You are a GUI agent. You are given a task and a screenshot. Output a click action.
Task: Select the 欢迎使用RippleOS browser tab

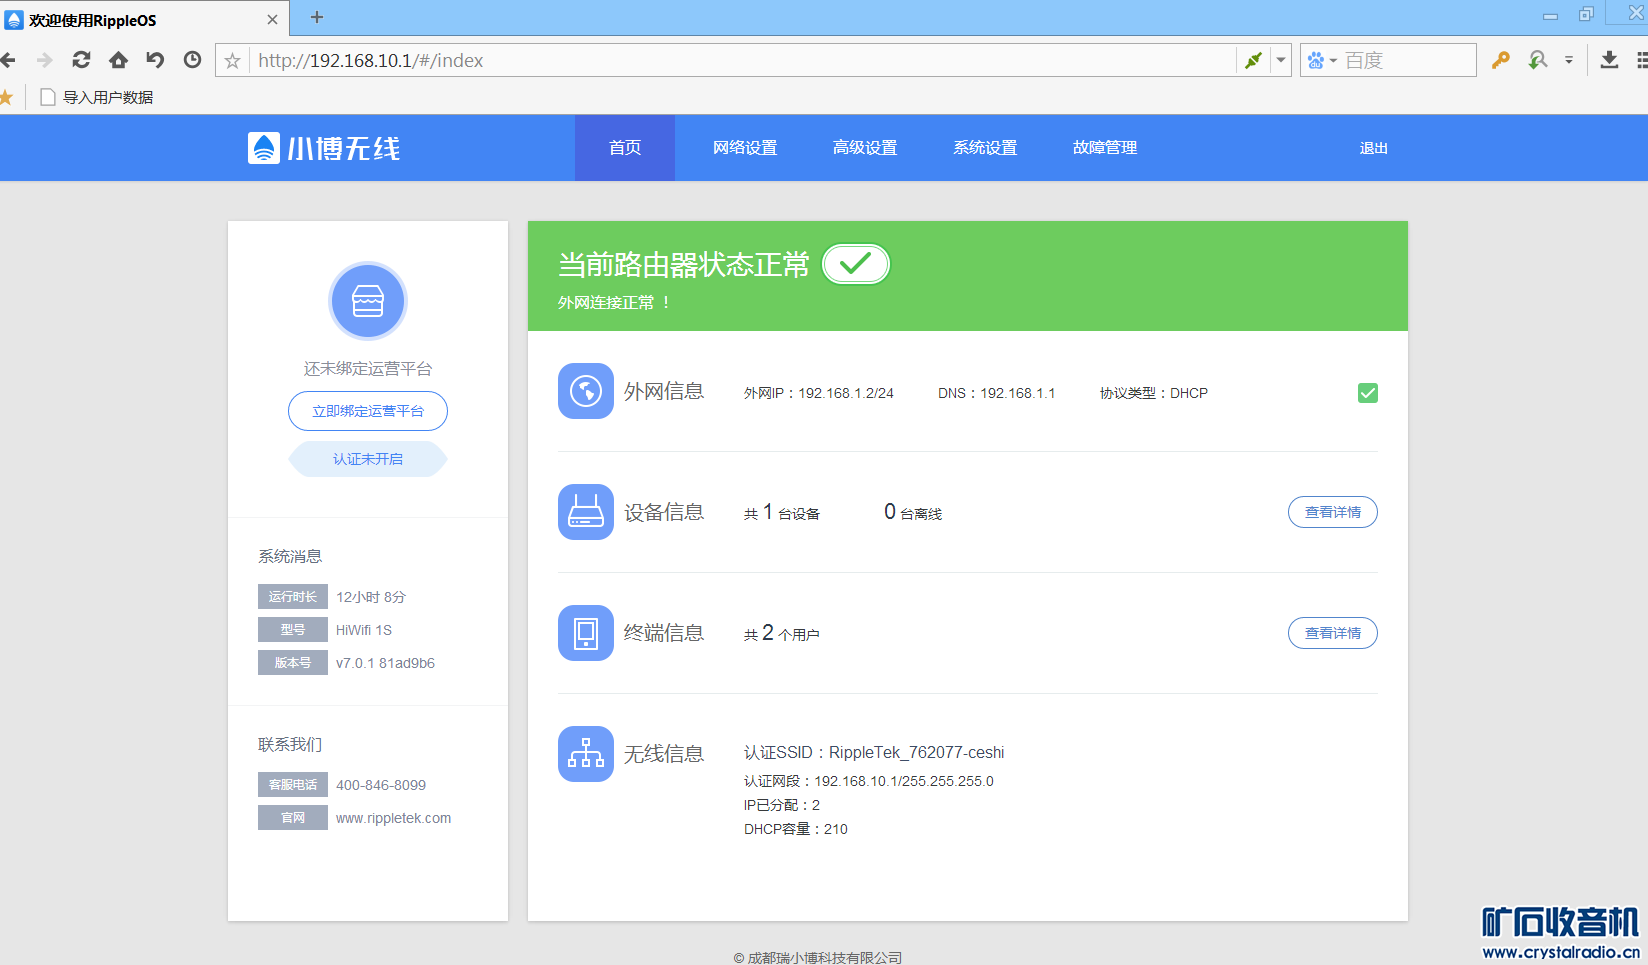pos(144,19)
